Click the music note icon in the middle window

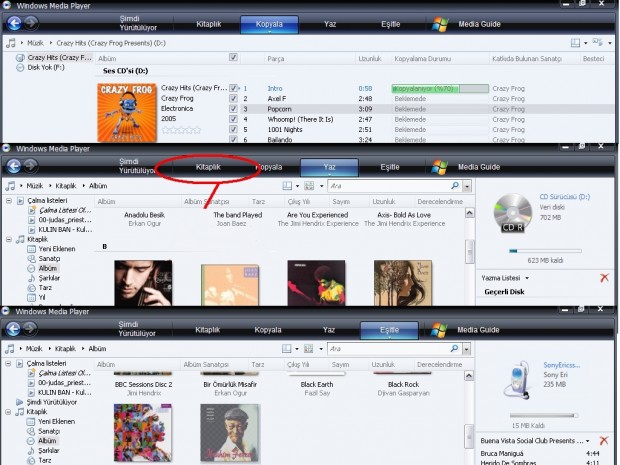[10, 186]
